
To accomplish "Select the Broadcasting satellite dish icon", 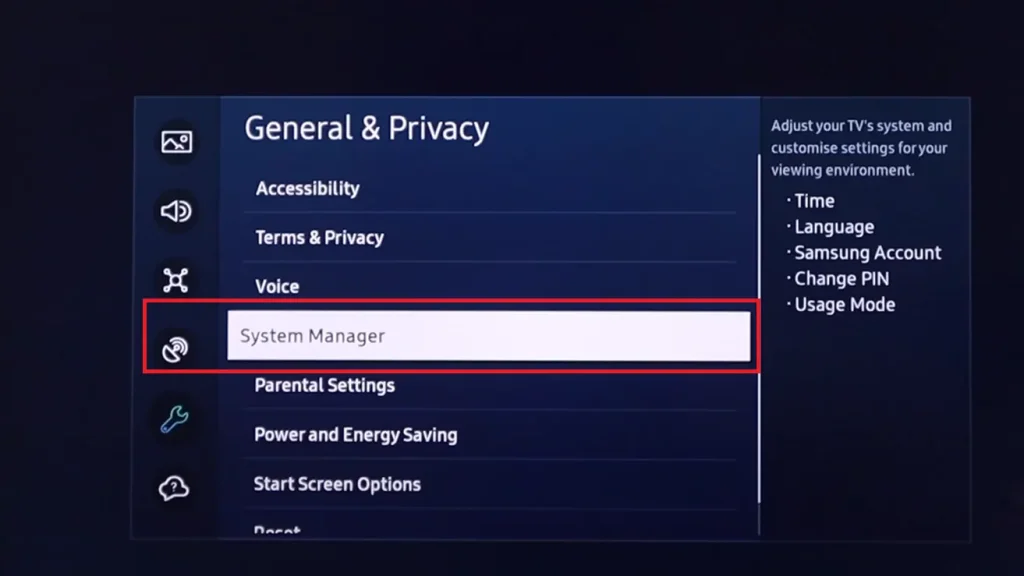I will [x=175, y=349].
